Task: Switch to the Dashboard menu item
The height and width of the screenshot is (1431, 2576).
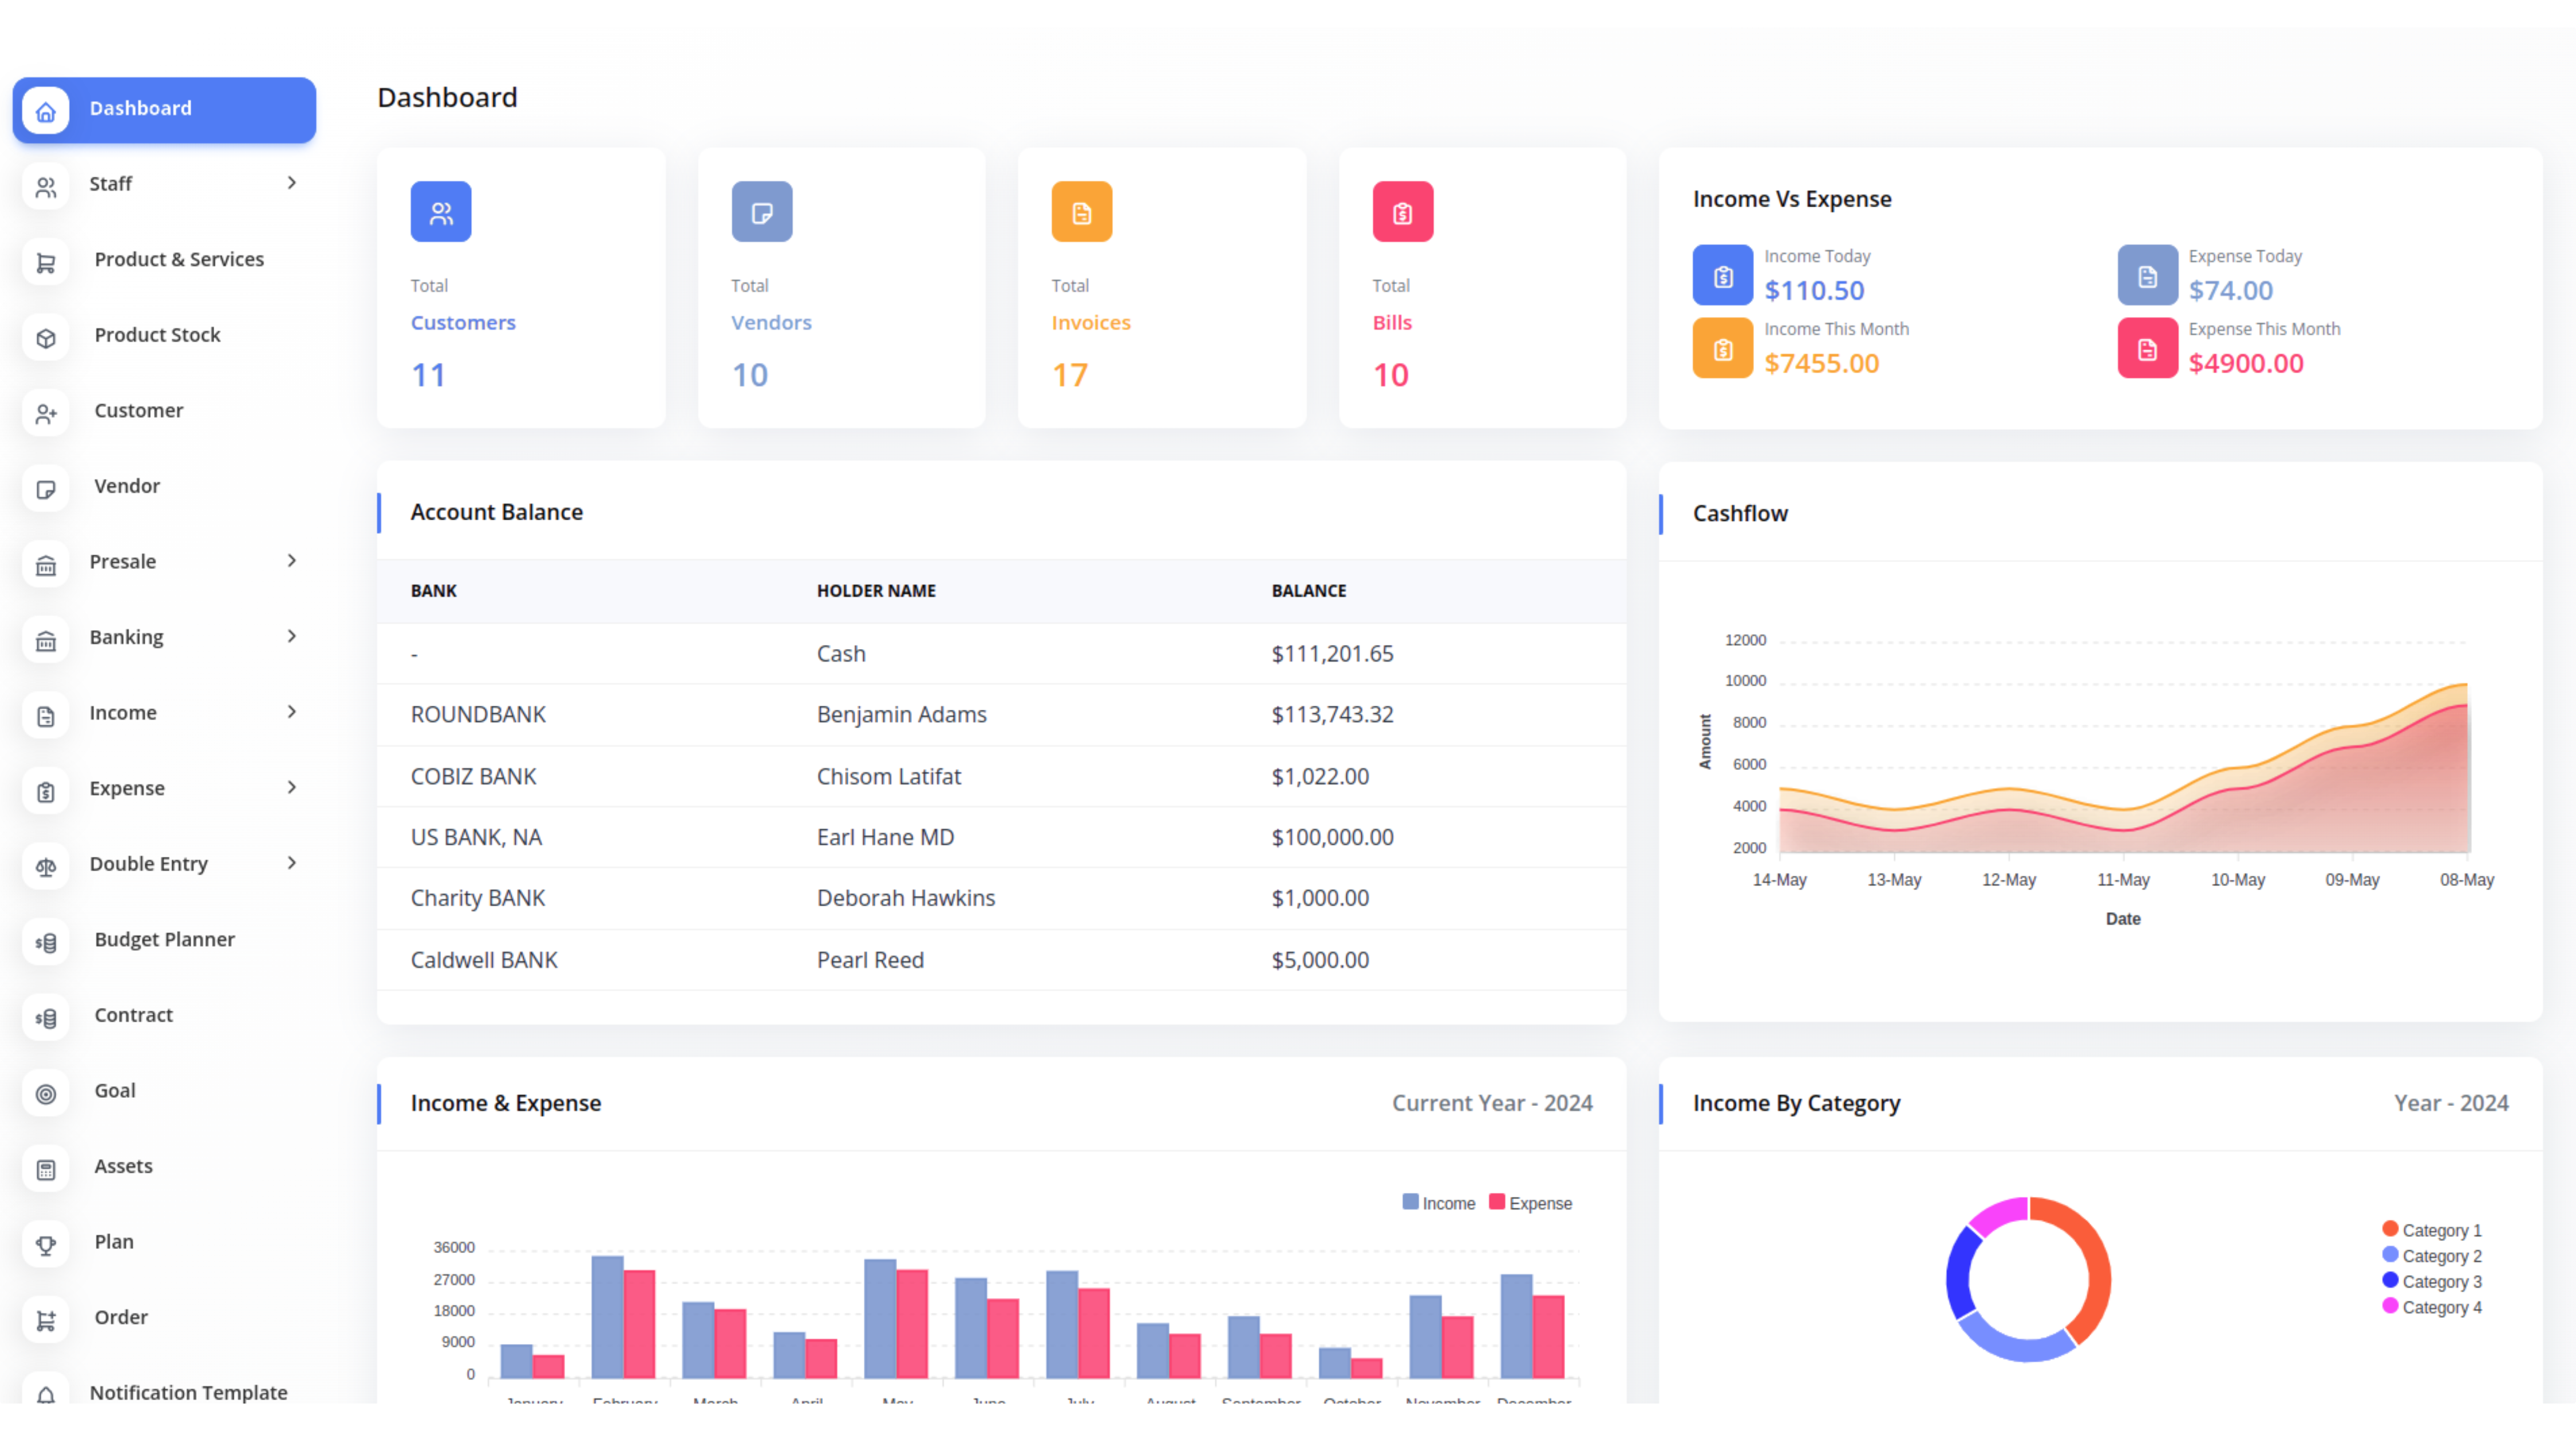Action: point(140,108)
